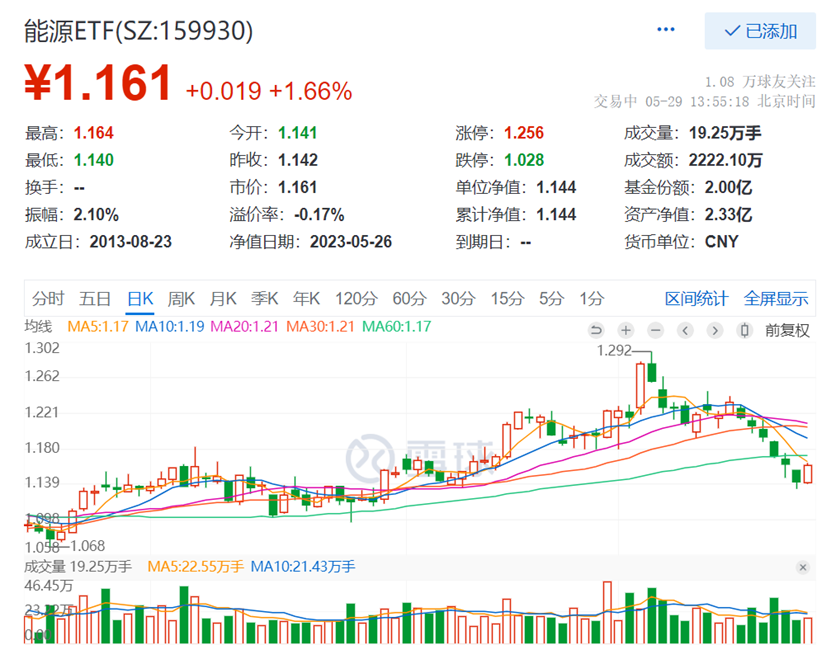Click the volume MA10:21.43万手 label
The height and width of the screenshot is (645, 831).
point(303,567)
